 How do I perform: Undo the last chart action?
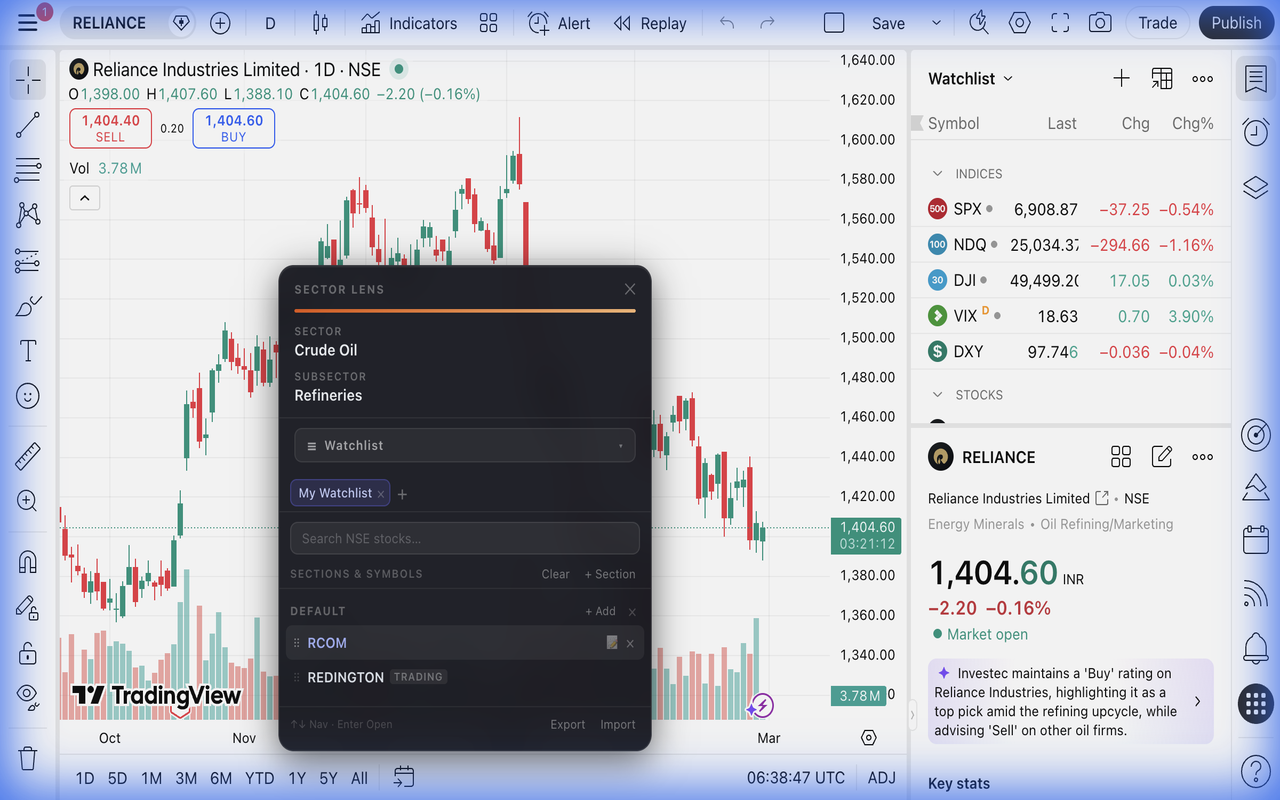pyautogui.click(x=727, y=23)
